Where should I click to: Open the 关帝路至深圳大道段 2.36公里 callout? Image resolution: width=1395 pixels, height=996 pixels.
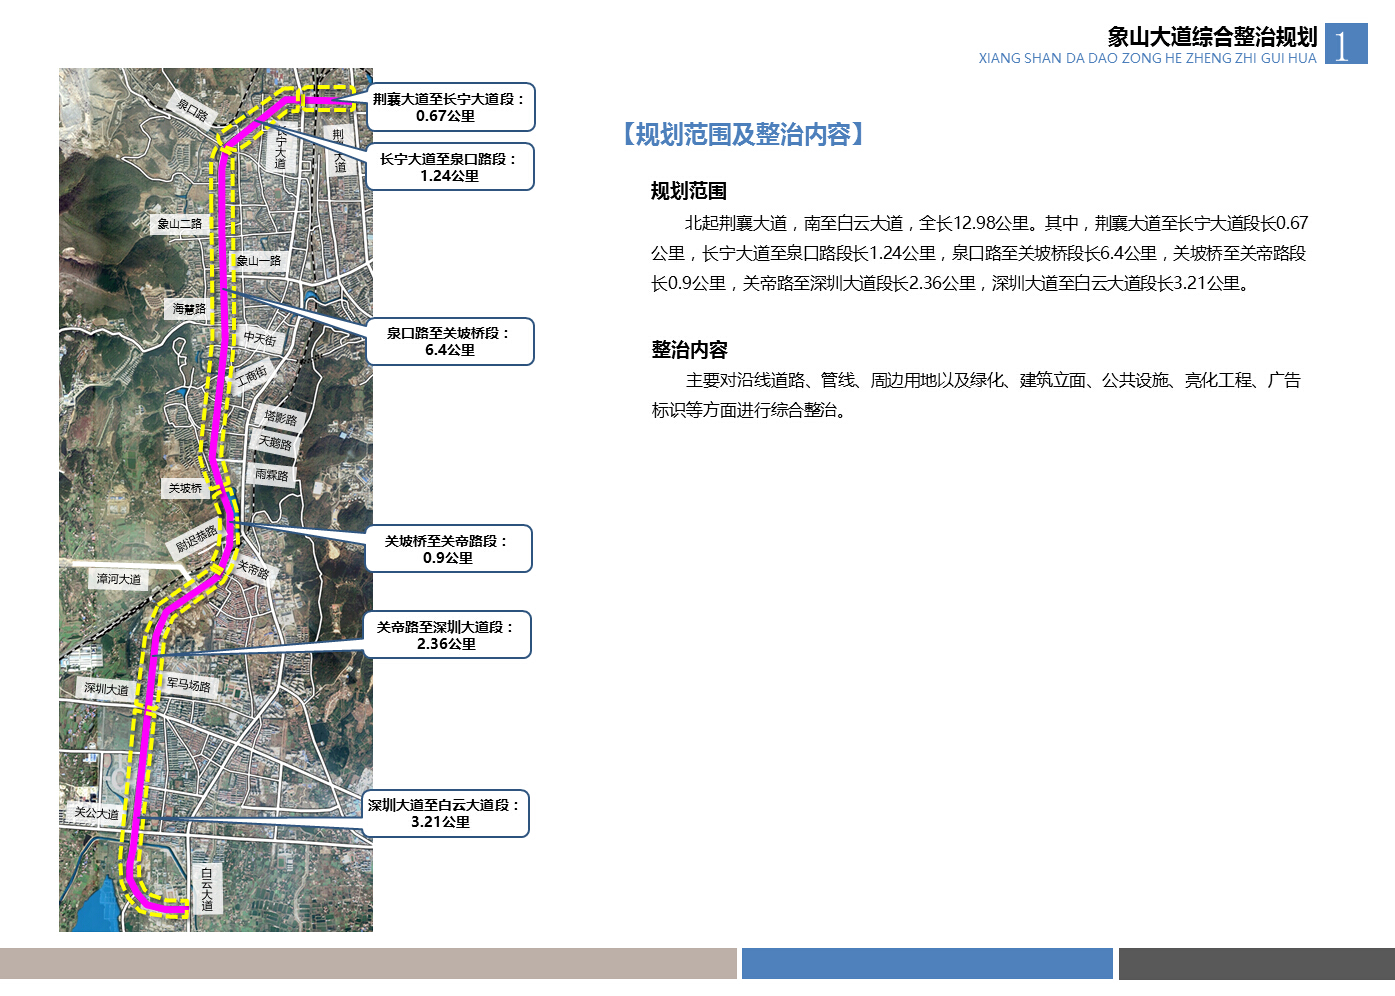446,635
